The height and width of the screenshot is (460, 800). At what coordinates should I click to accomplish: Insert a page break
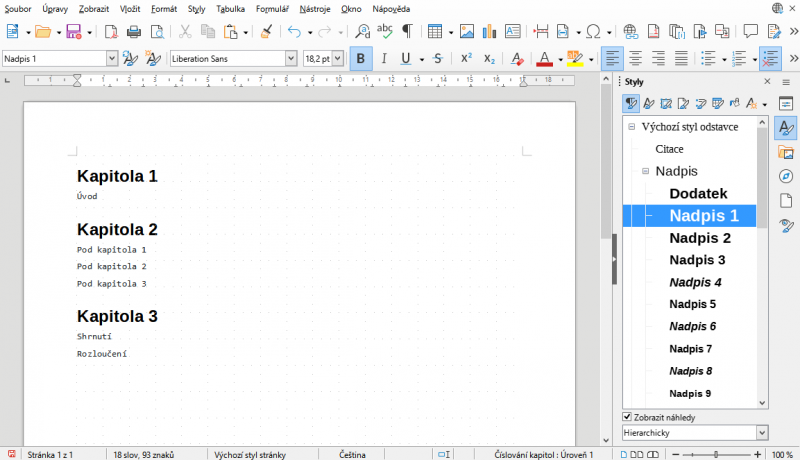[x=540, y=32]
